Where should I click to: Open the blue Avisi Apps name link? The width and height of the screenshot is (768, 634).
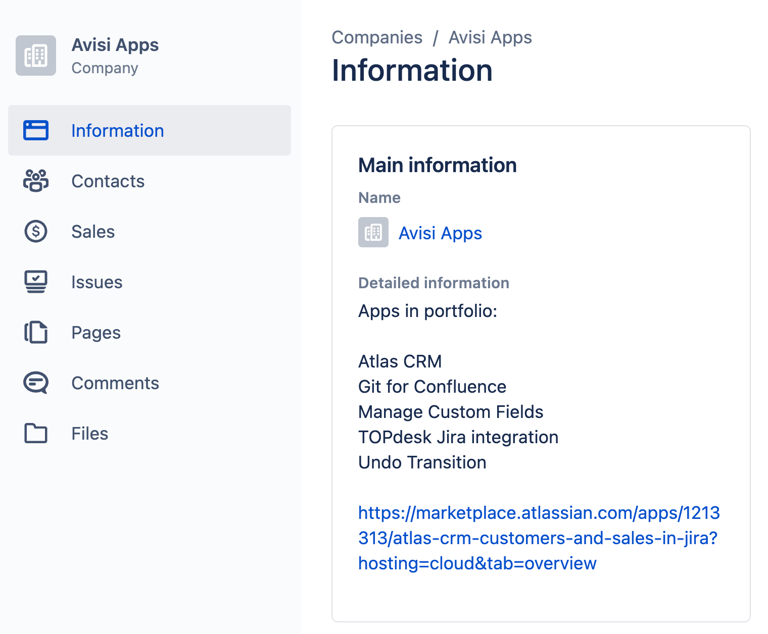coord(440,233)
